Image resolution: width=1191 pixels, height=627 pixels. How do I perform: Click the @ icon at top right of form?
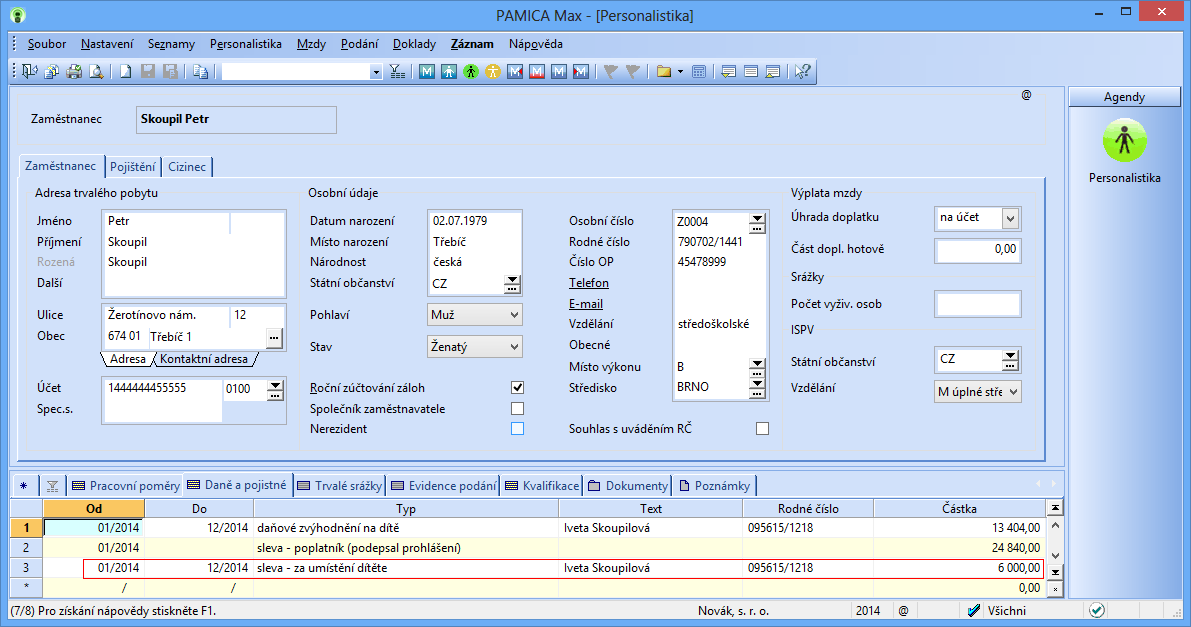(x=1026, y=95)
